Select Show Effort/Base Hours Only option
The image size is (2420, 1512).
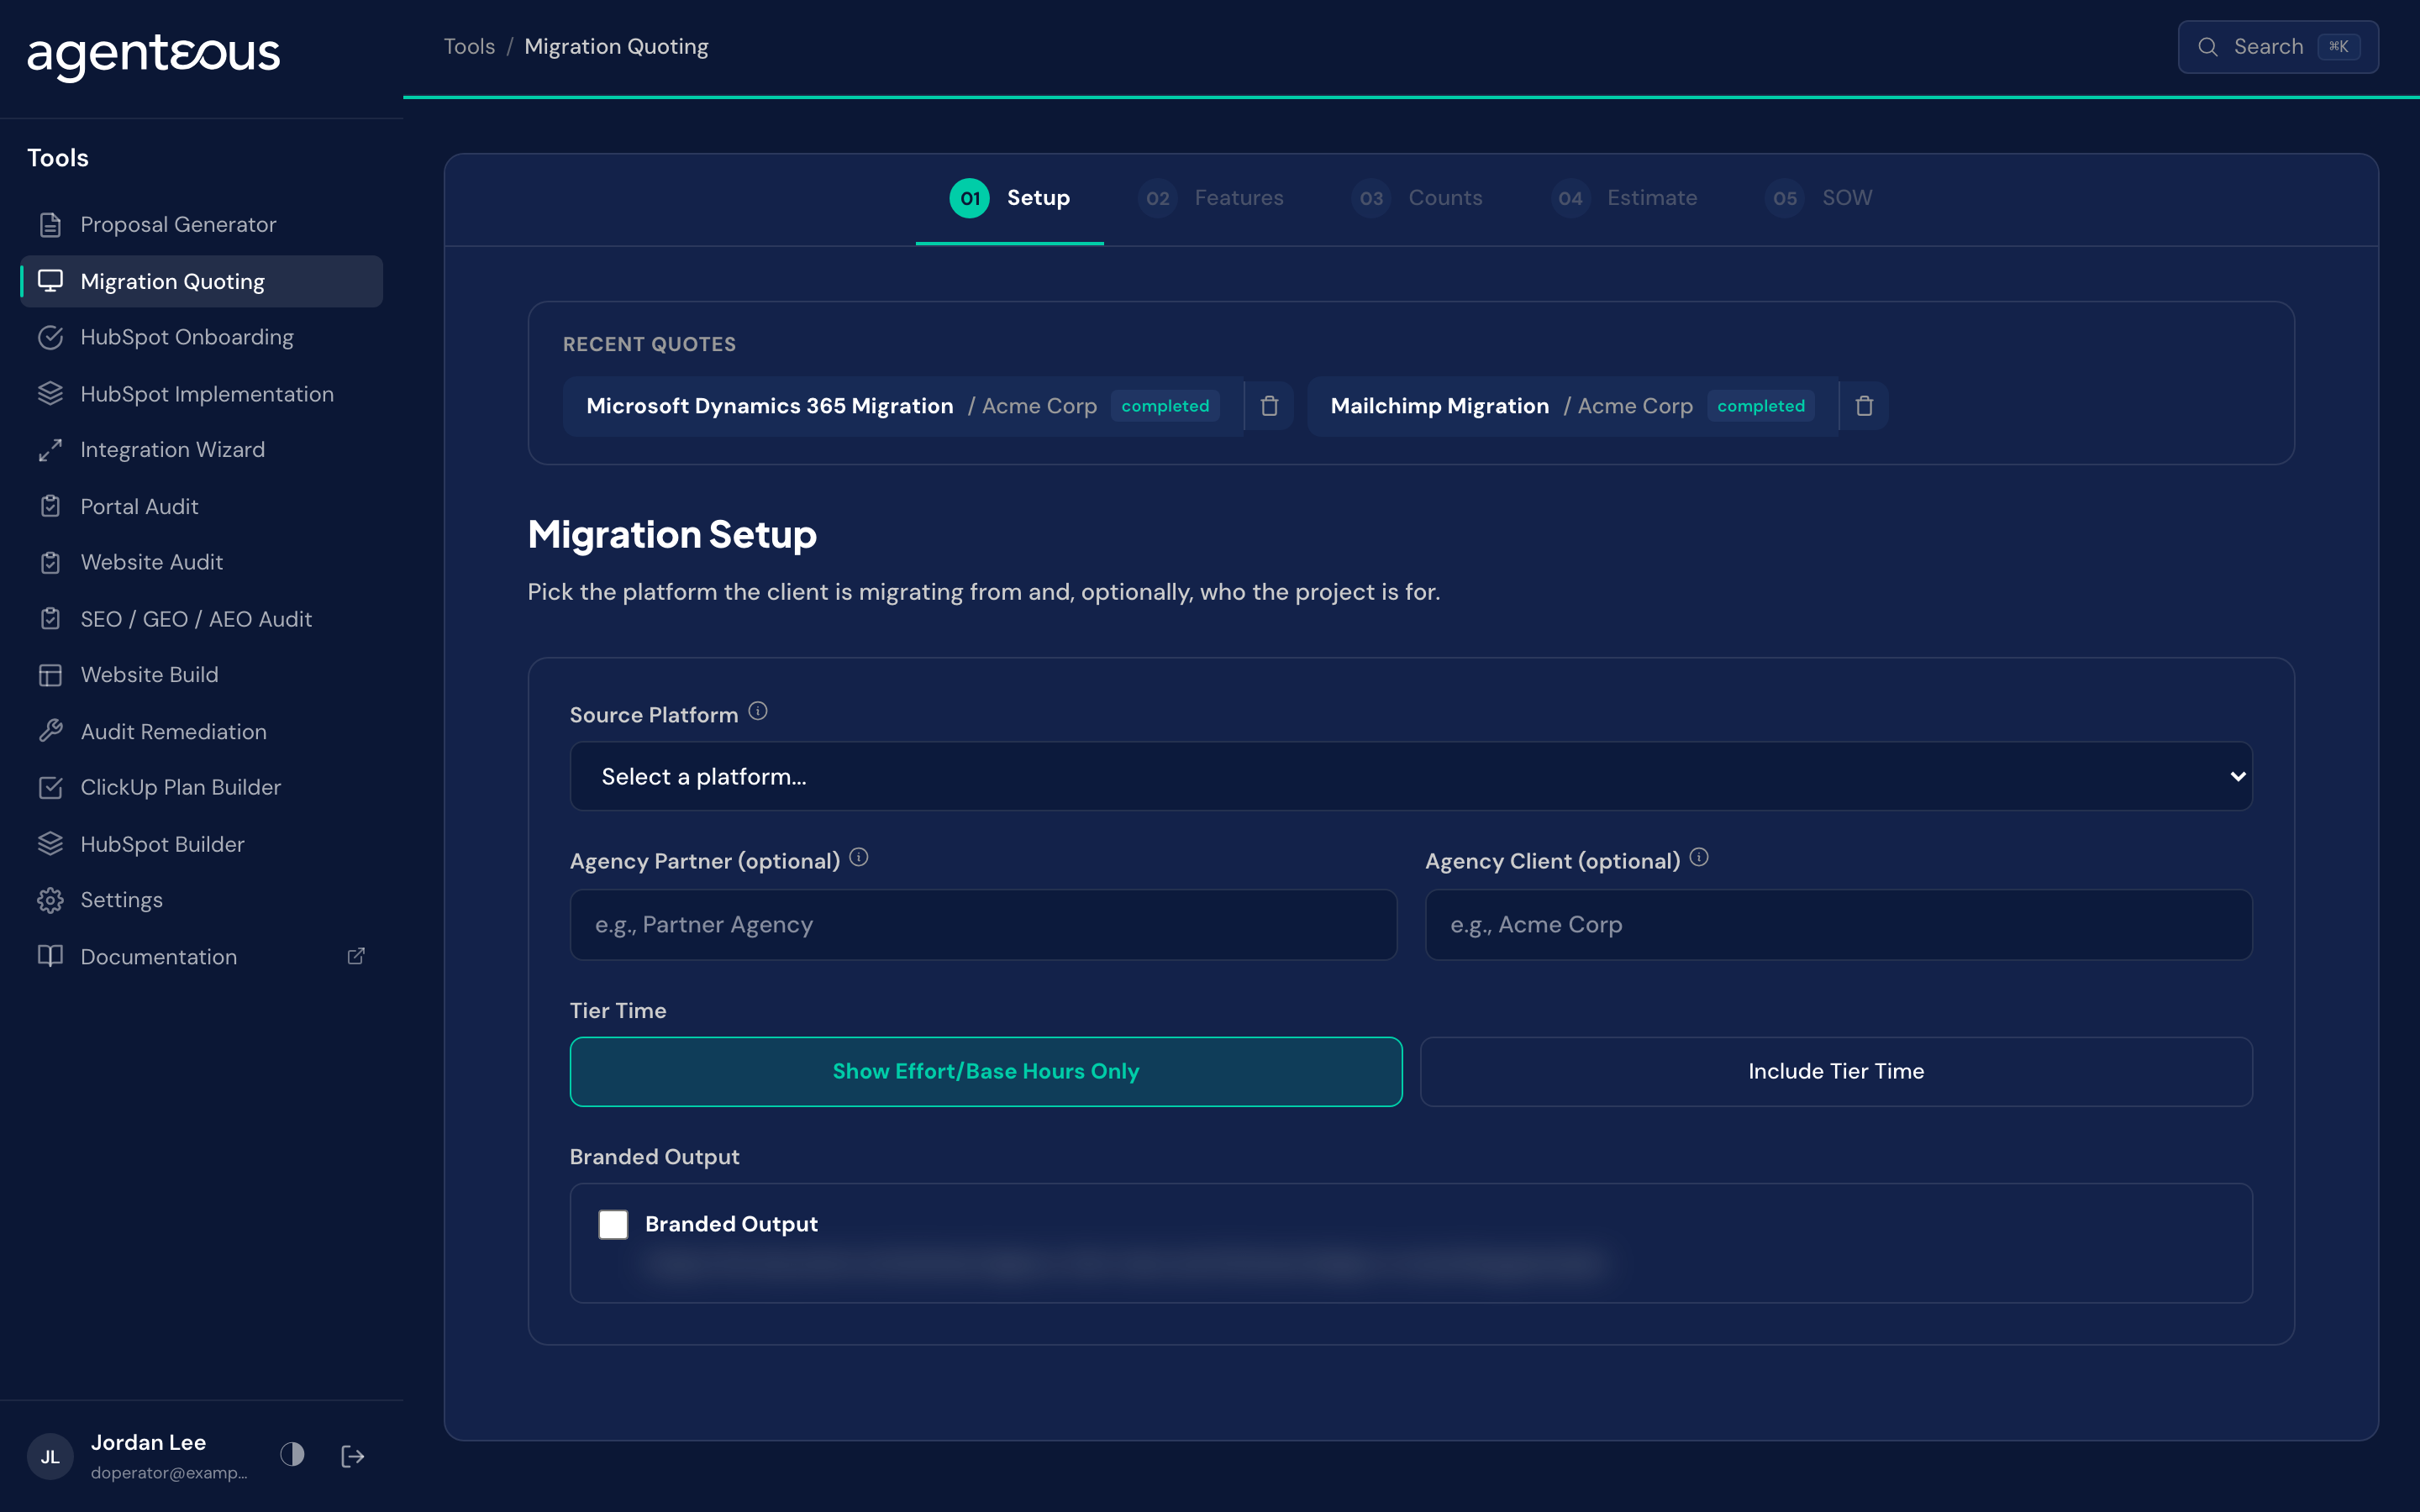(x=986, y=1071)
